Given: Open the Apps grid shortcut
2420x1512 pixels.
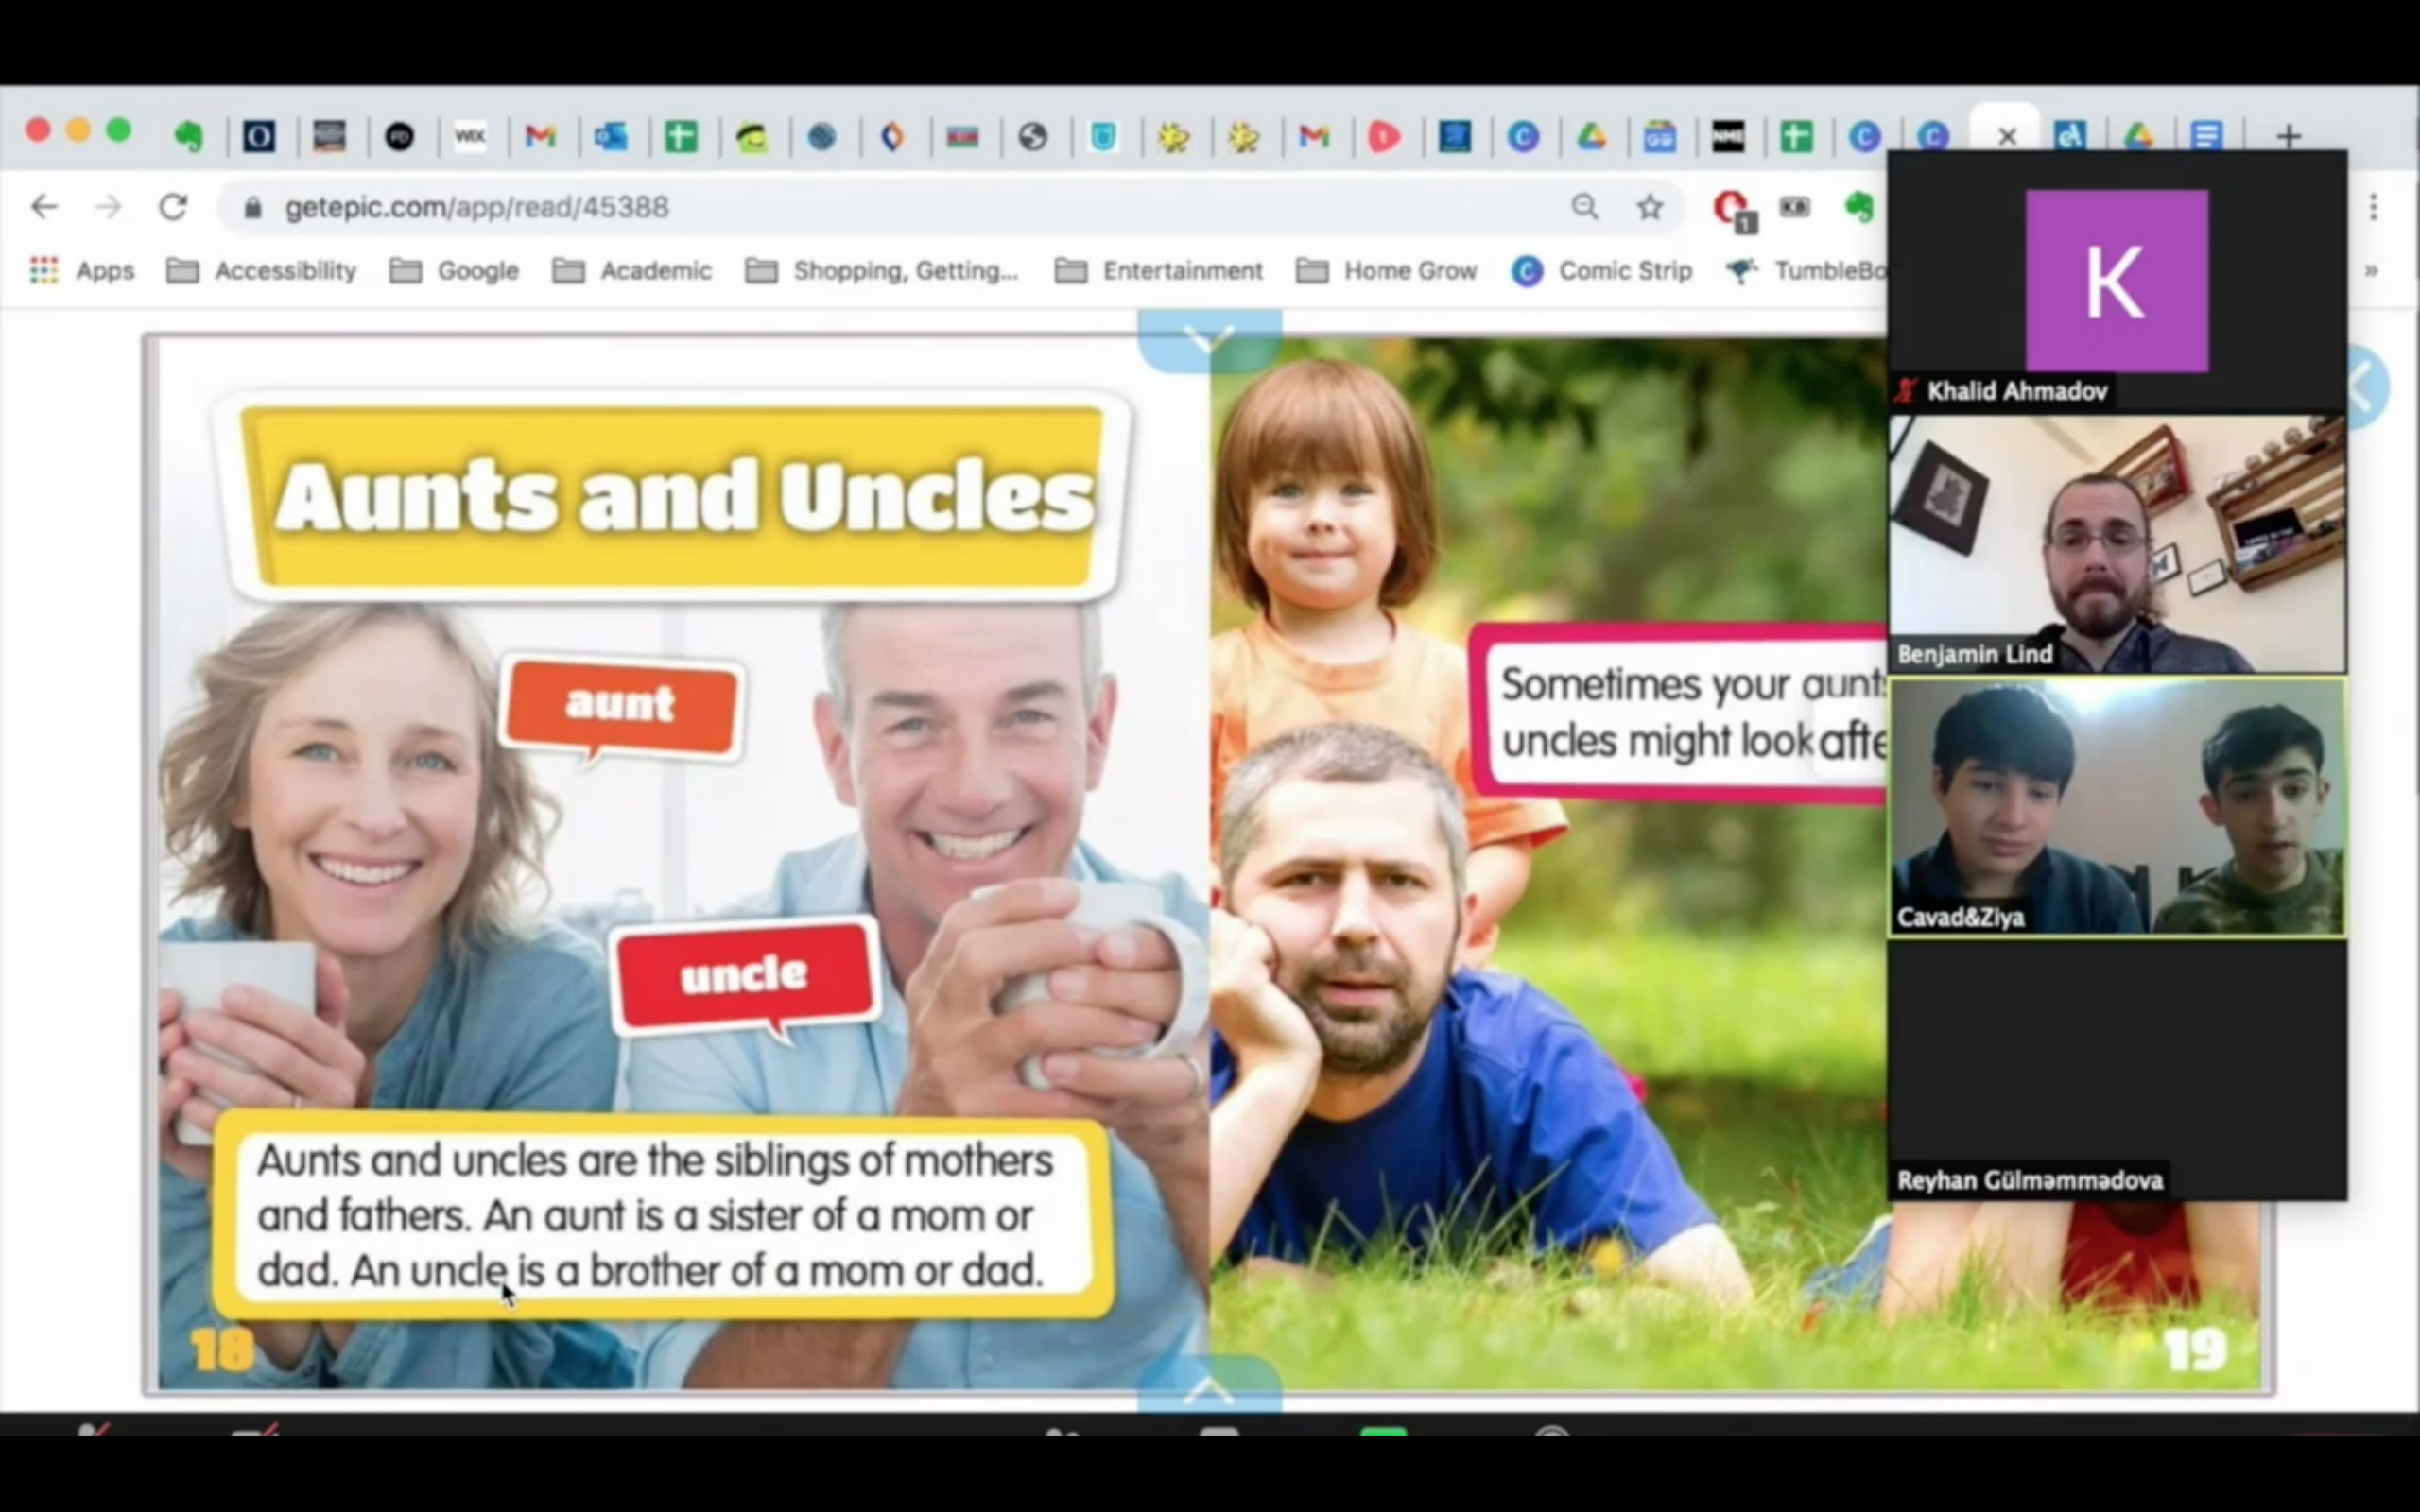Looking at the screenshot, I should [x=44, y=270].
